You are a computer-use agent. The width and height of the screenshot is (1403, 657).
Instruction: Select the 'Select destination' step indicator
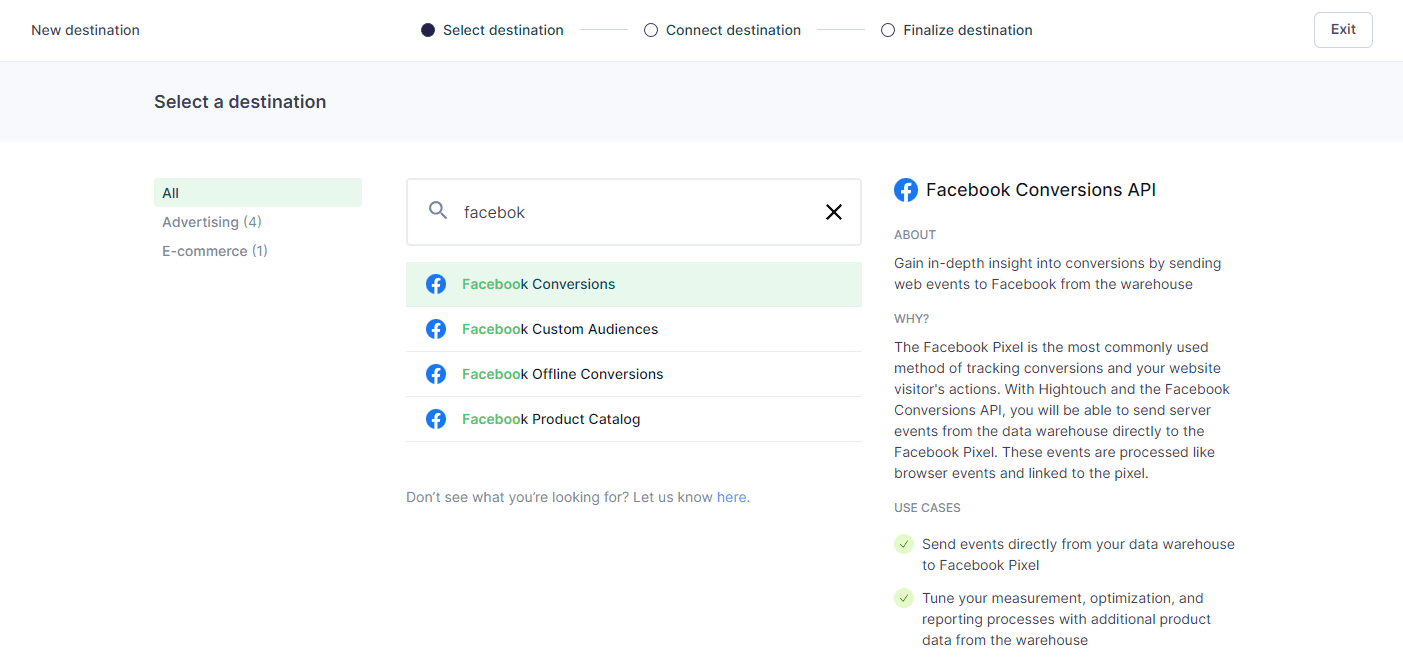(x=492, y=30)
